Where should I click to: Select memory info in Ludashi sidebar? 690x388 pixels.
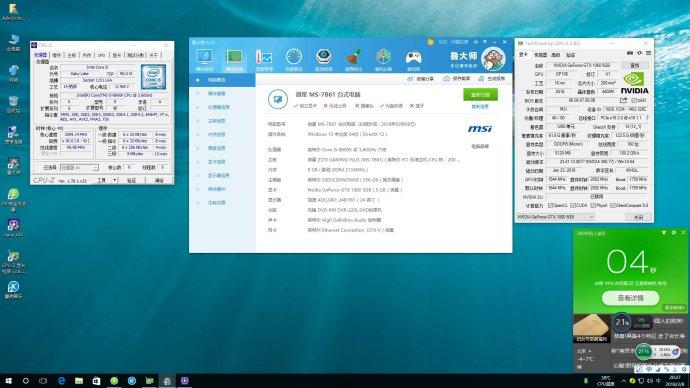(217, 135)
